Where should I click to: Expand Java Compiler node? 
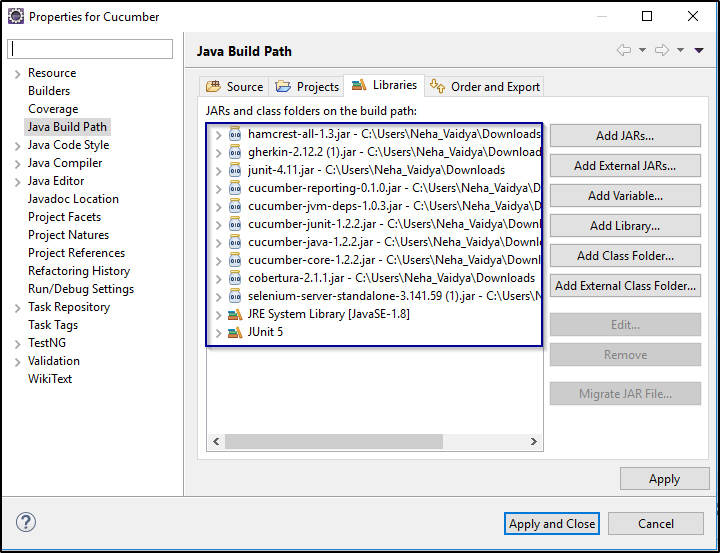pyautogui.click(x=17, y=164)
